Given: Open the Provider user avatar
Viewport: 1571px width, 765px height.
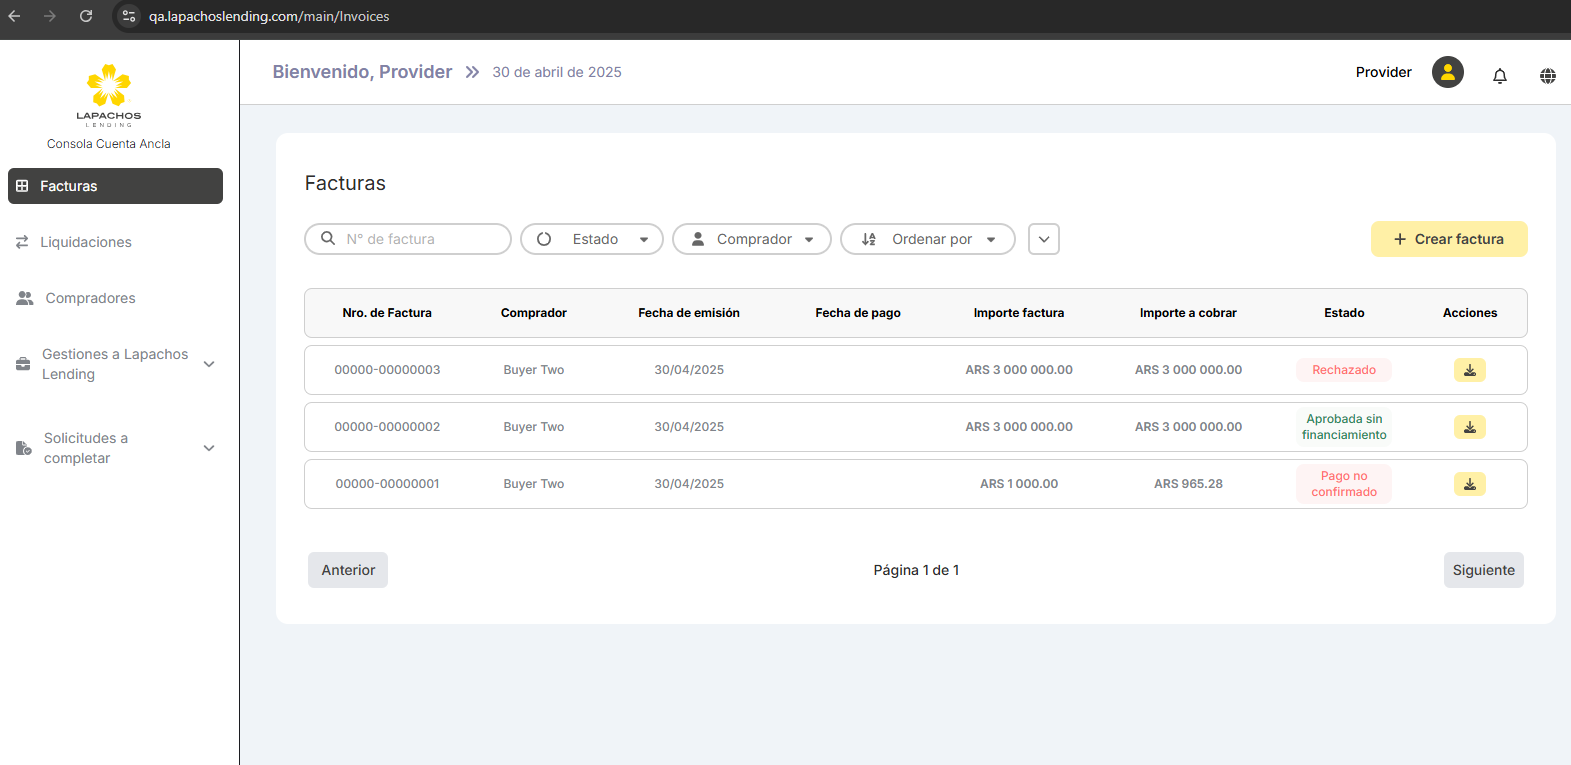Looking at the screenshot, I should click(1447, 72).
